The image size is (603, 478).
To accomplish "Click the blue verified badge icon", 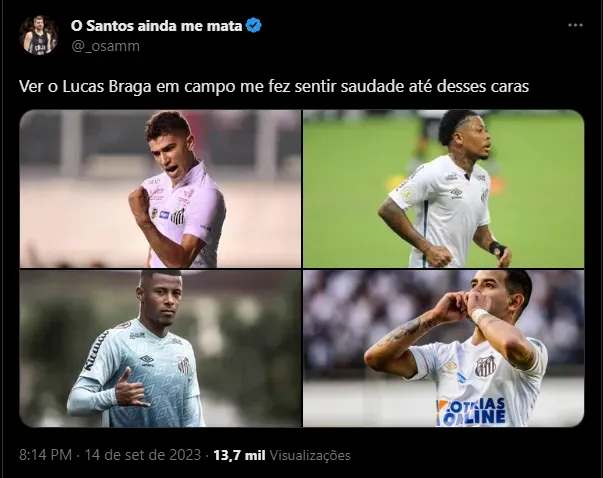I will tap(253, 26).
